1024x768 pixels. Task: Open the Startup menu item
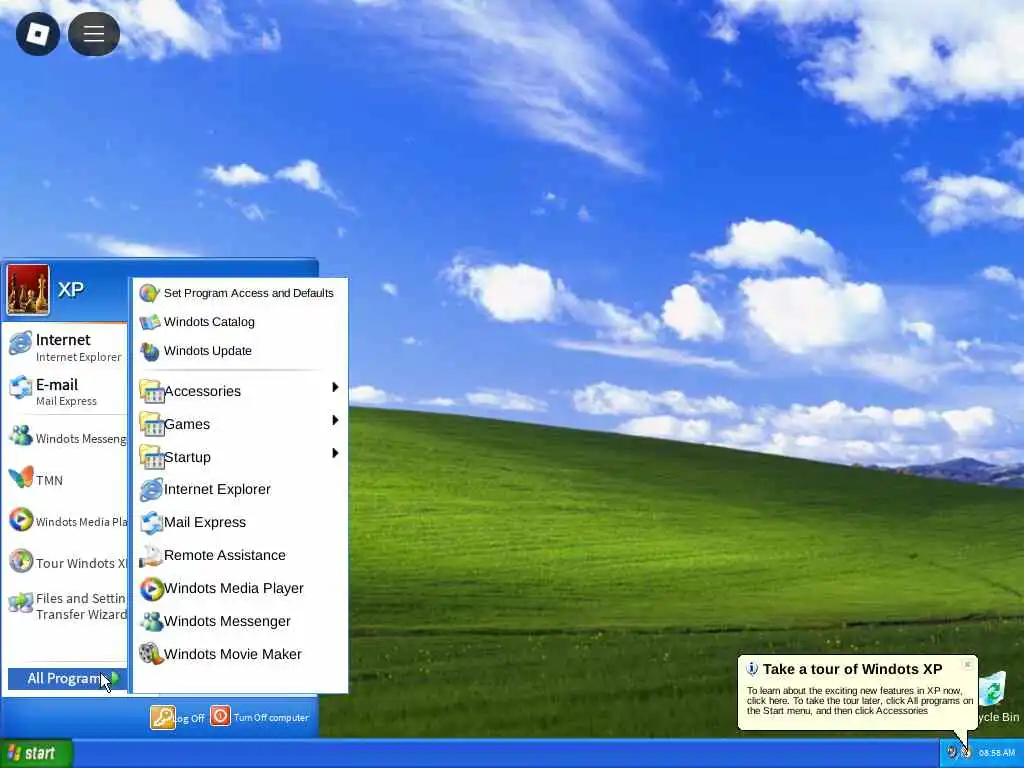tap(240, 457)
